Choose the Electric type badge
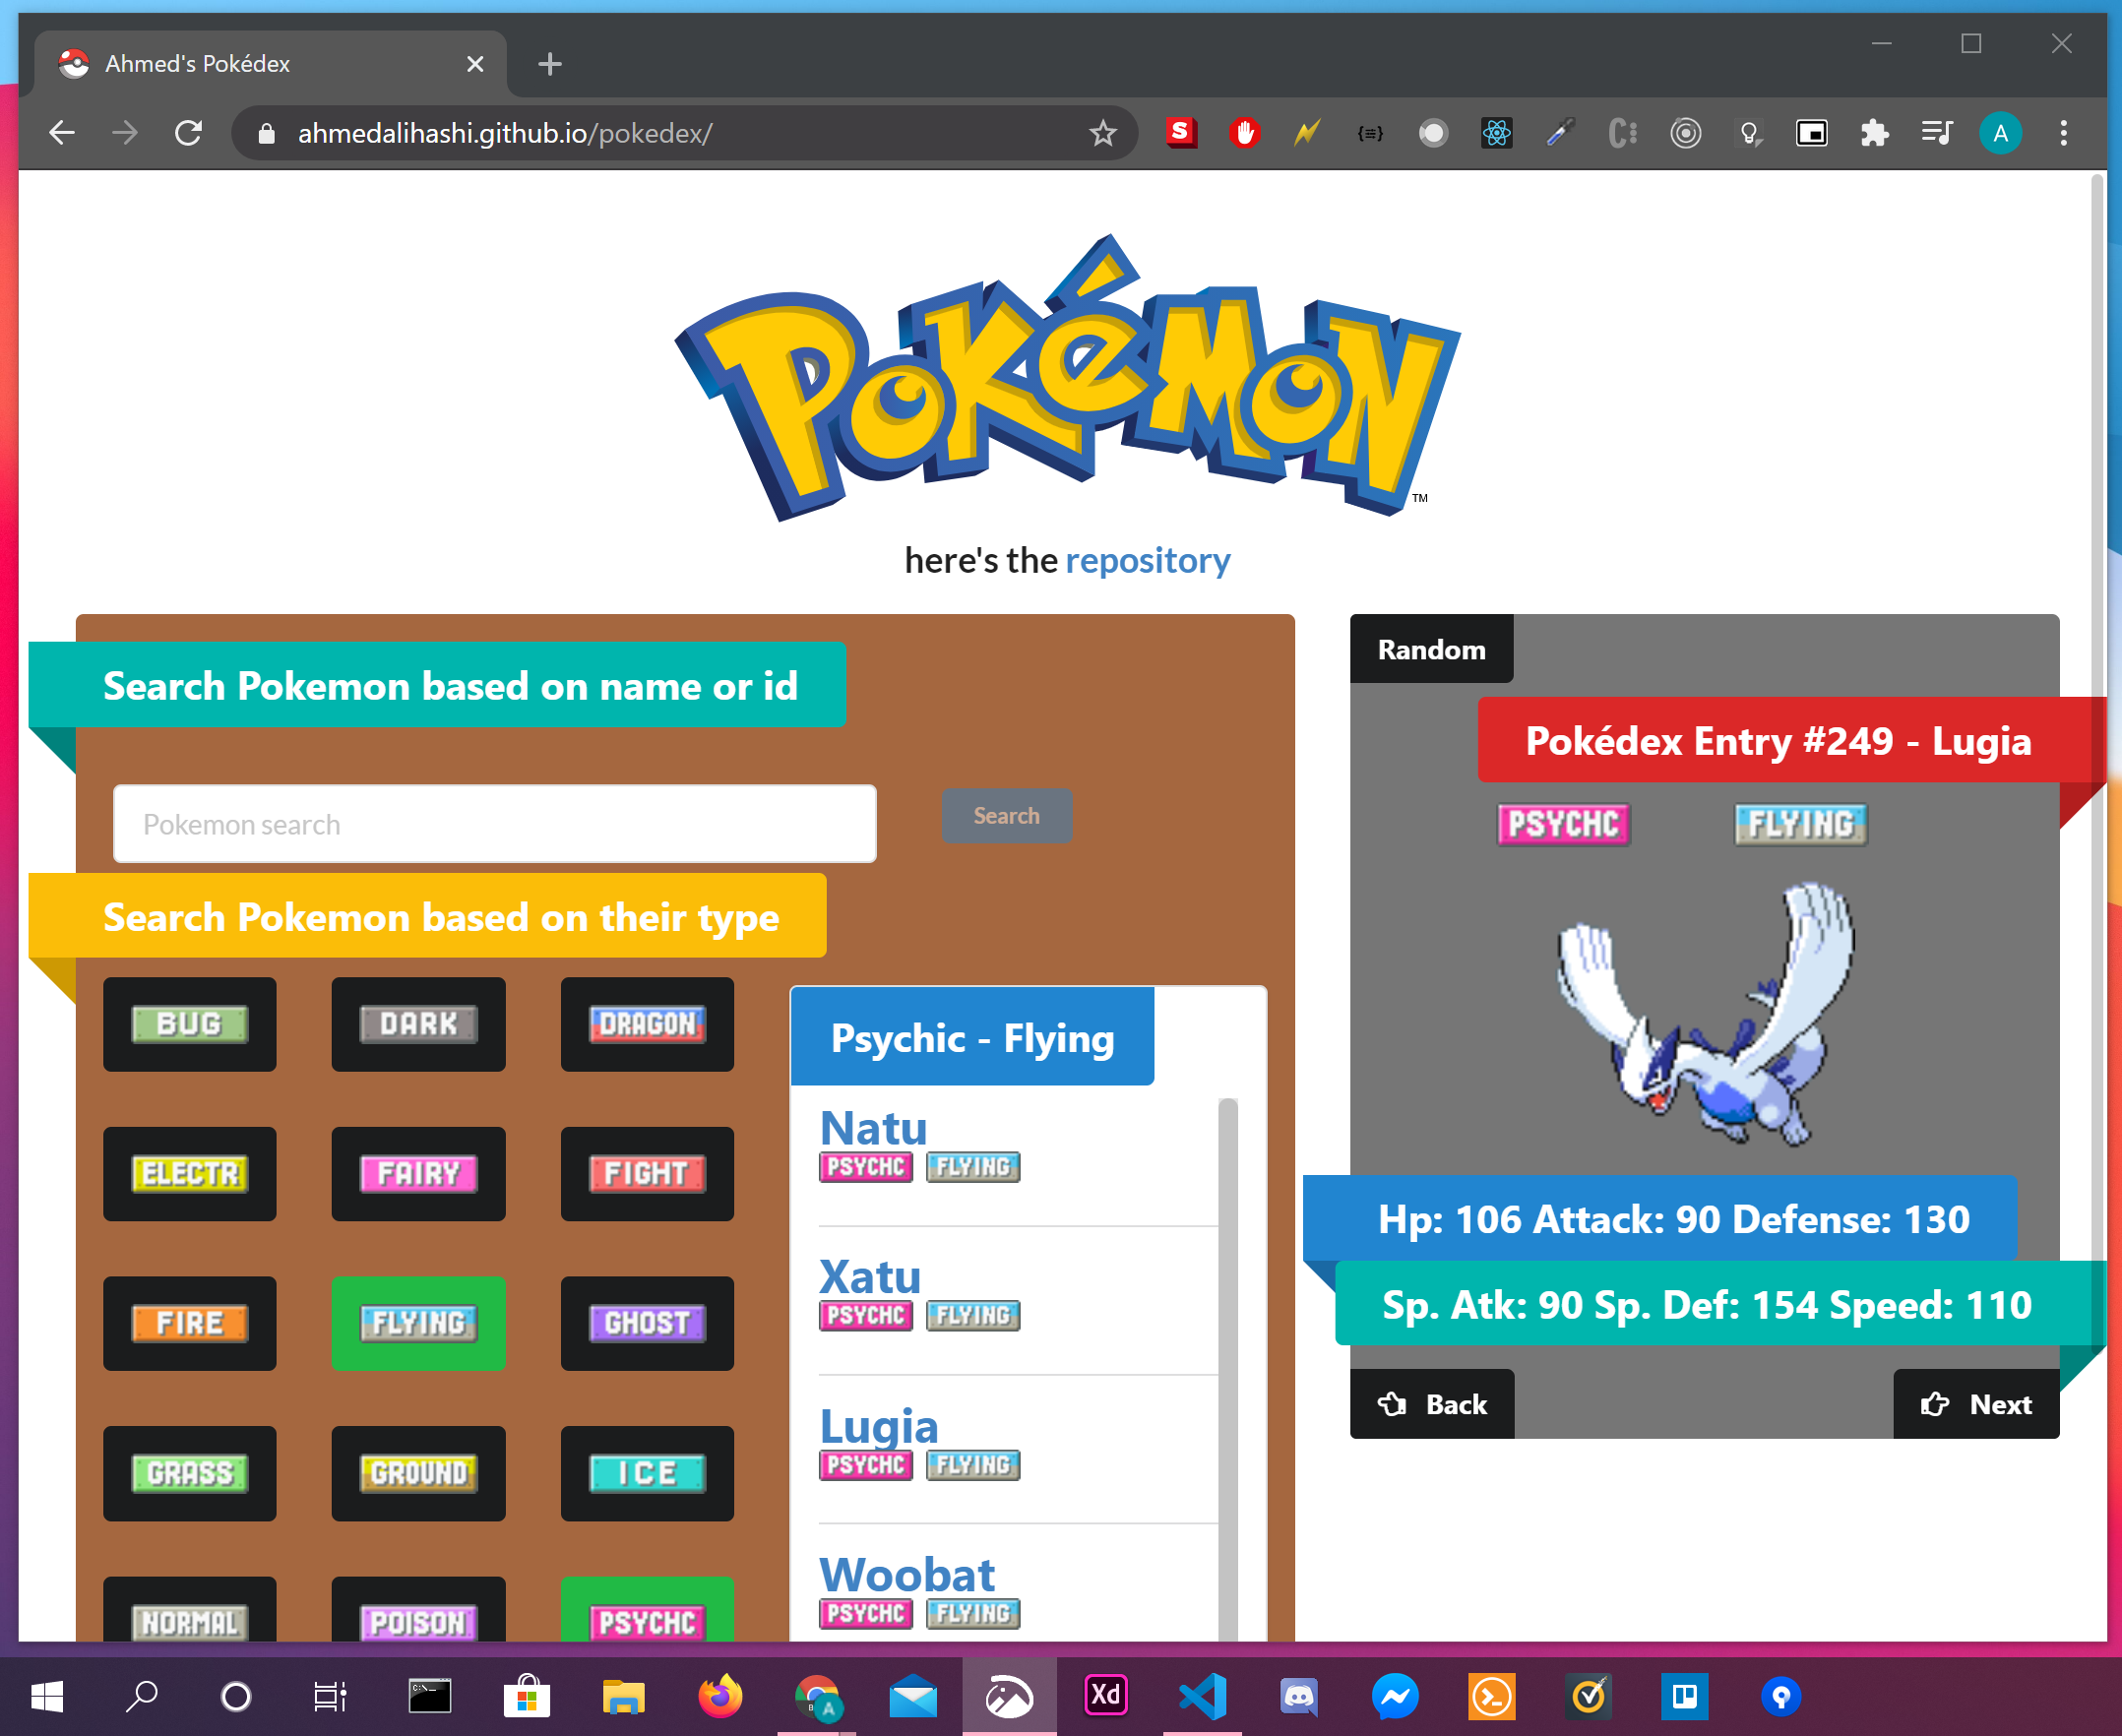 [189, 1173]
